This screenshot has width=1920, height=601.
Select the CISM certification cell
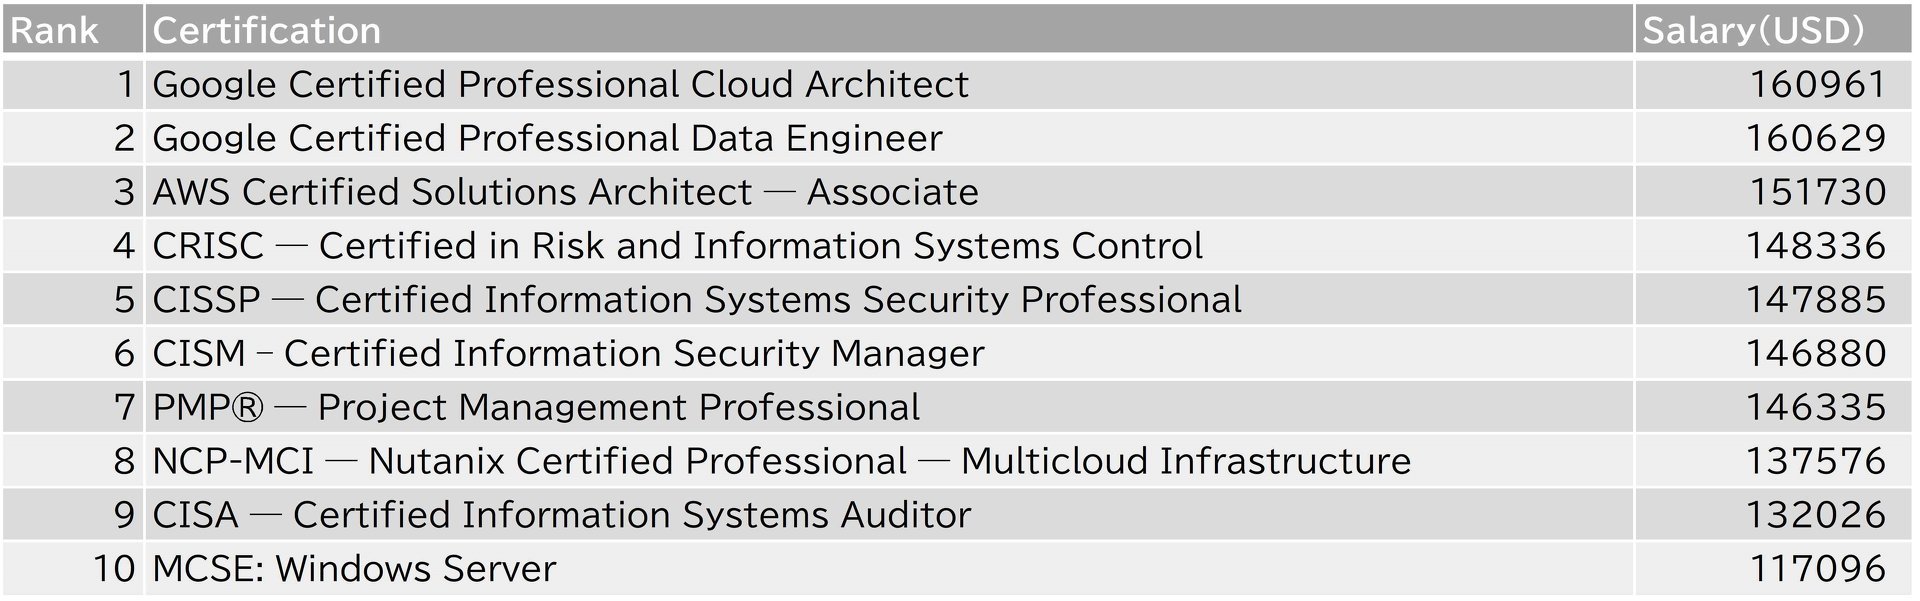(889, 354)
